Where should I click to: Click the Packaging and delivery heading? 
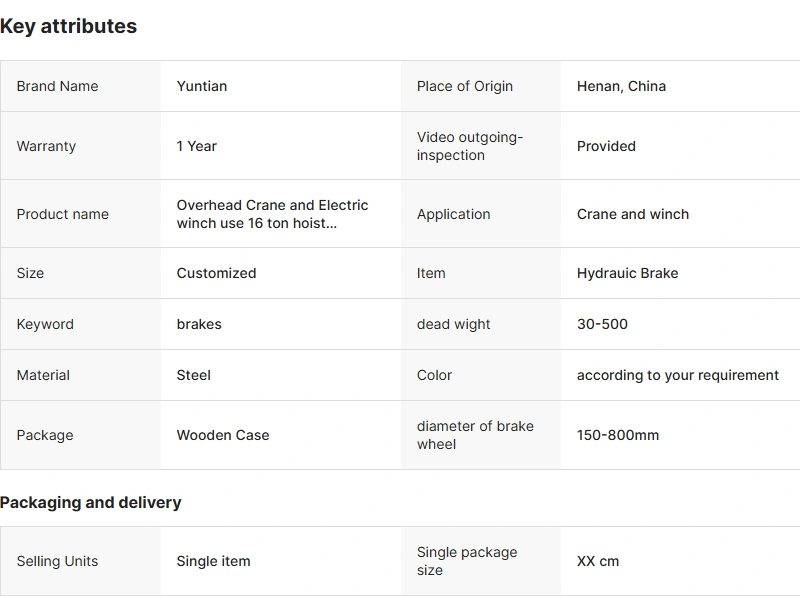click(91, 502)
